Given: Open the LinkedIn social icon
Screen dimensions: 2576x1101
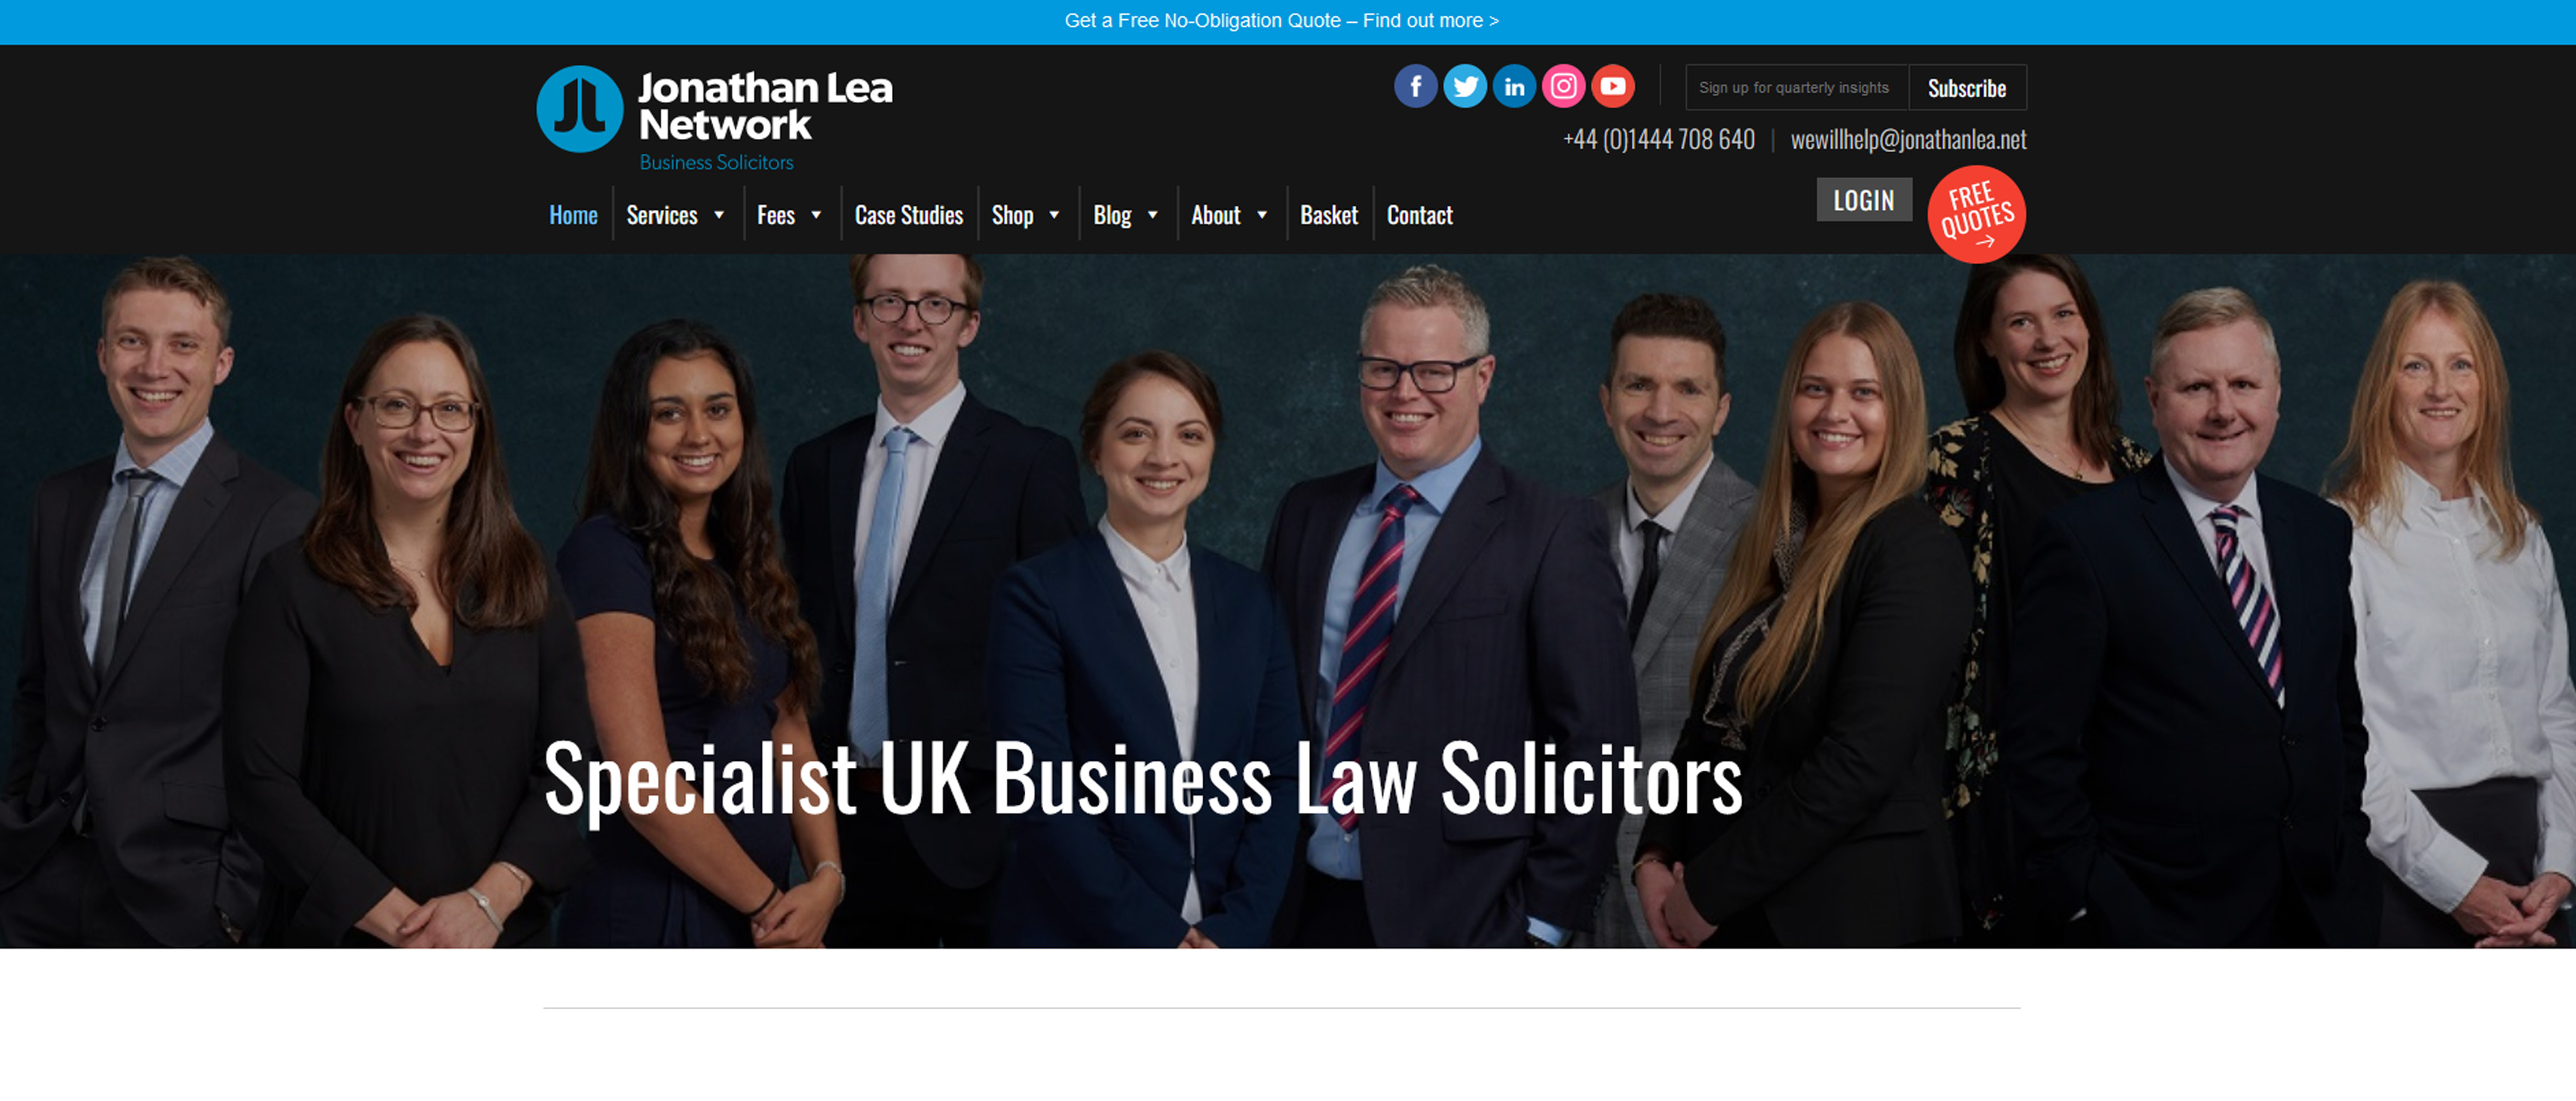Looking at the screenshot, I should click(1514, 87).
